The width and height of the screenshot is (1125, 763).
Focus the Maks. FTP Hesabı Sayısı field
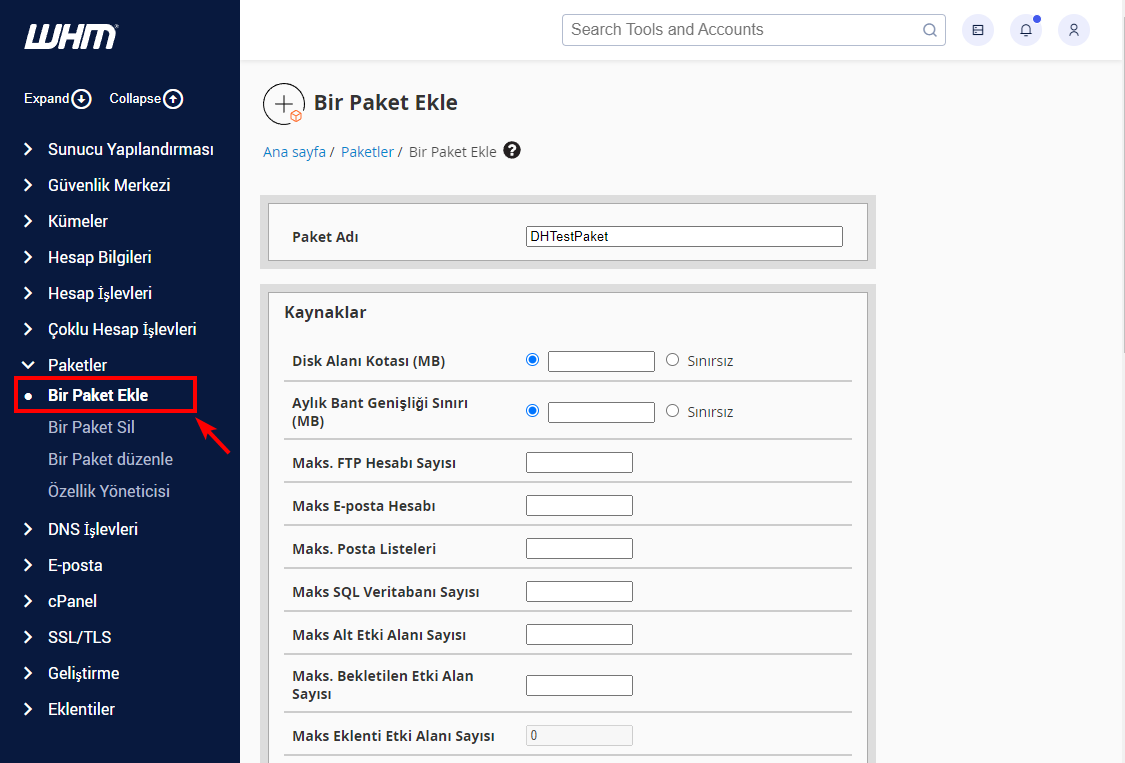coord(579,463)
